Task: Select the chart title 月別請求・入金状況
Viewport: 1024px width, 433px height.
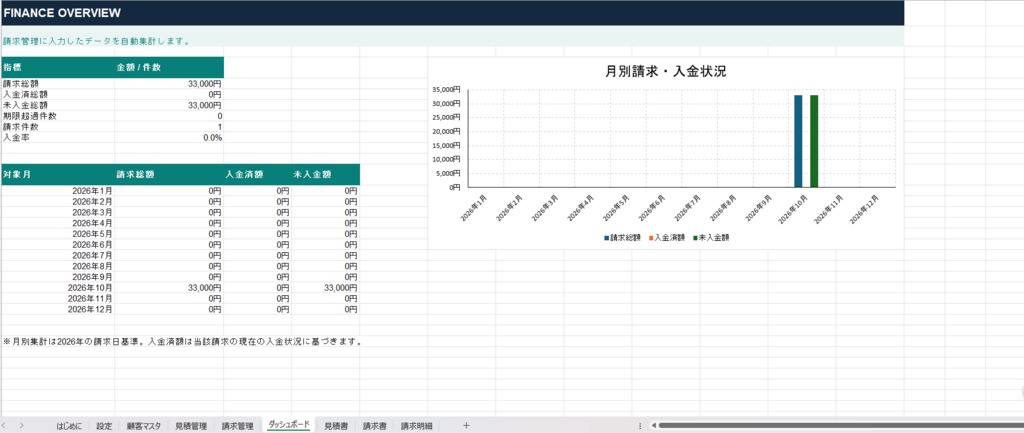Action: 665,72
